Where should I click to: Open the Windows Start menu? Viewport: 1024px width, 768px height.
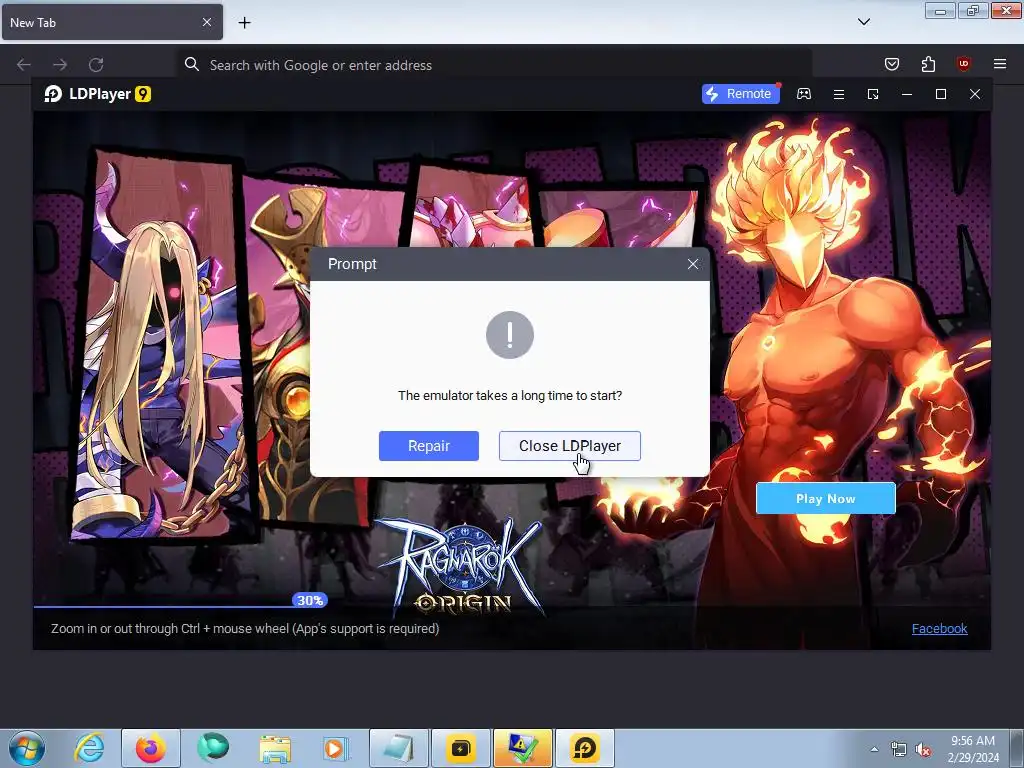coord(27,748)
